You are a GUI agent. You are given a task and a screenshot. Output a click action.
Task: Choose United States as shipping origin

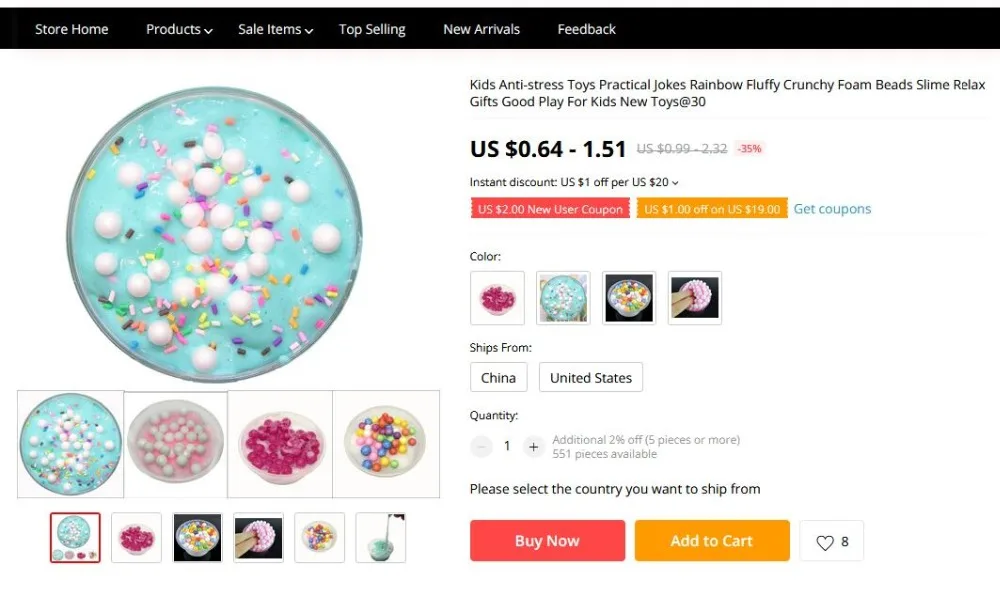591,378
